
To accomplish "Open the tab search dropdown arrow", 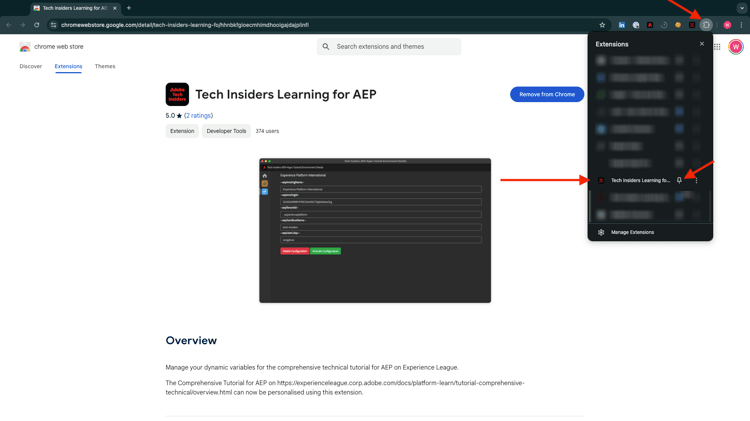I will coord(742,8).
